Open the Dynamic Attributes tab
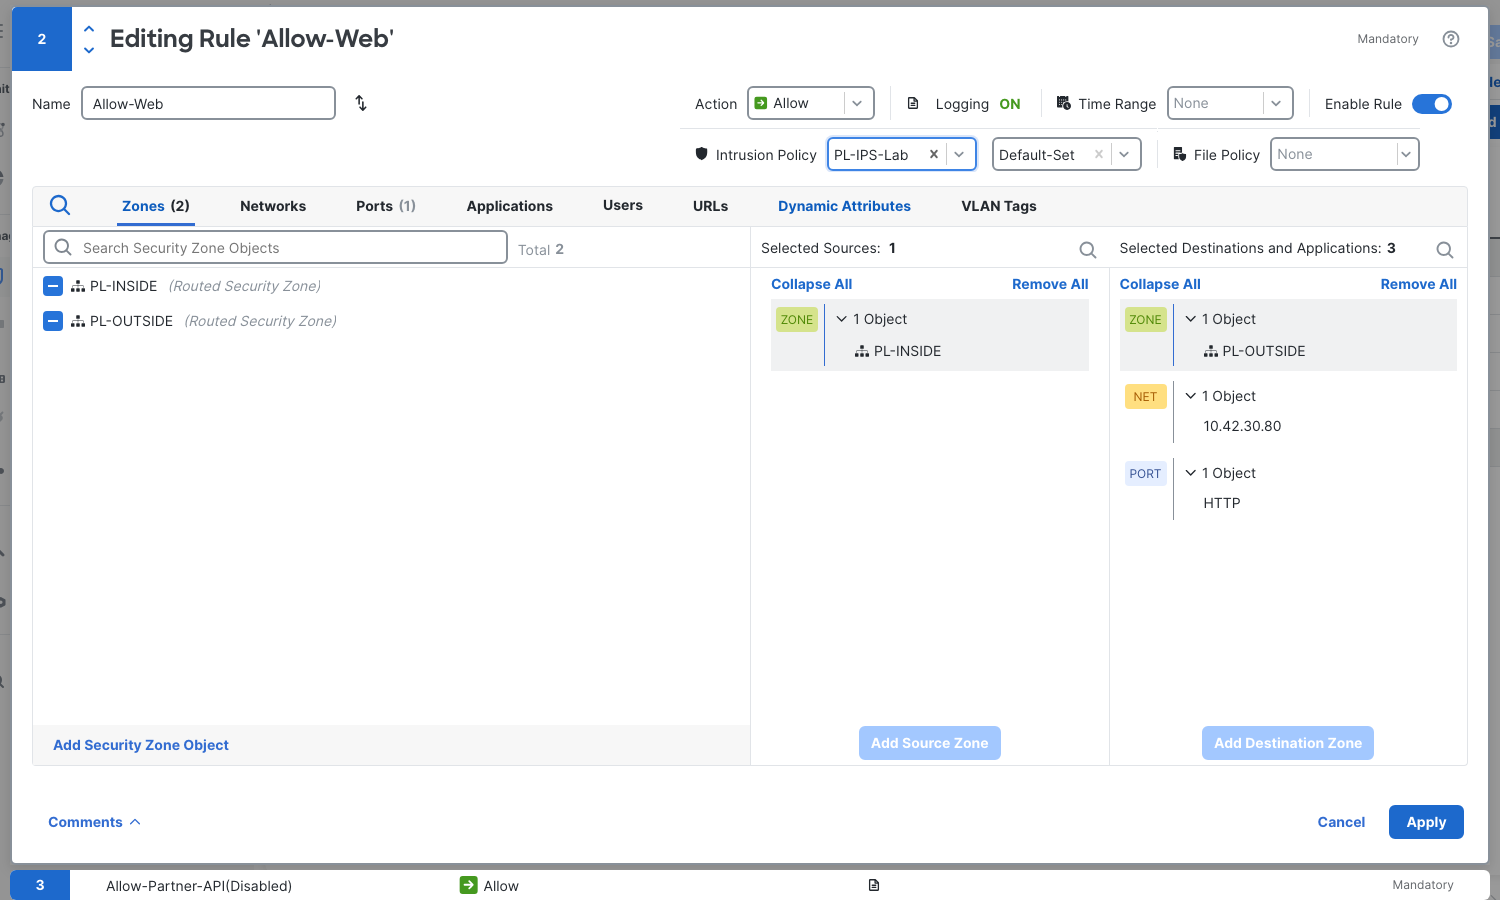The height and width of the screenshot is (900, 1500). click(x=844, y=206)
